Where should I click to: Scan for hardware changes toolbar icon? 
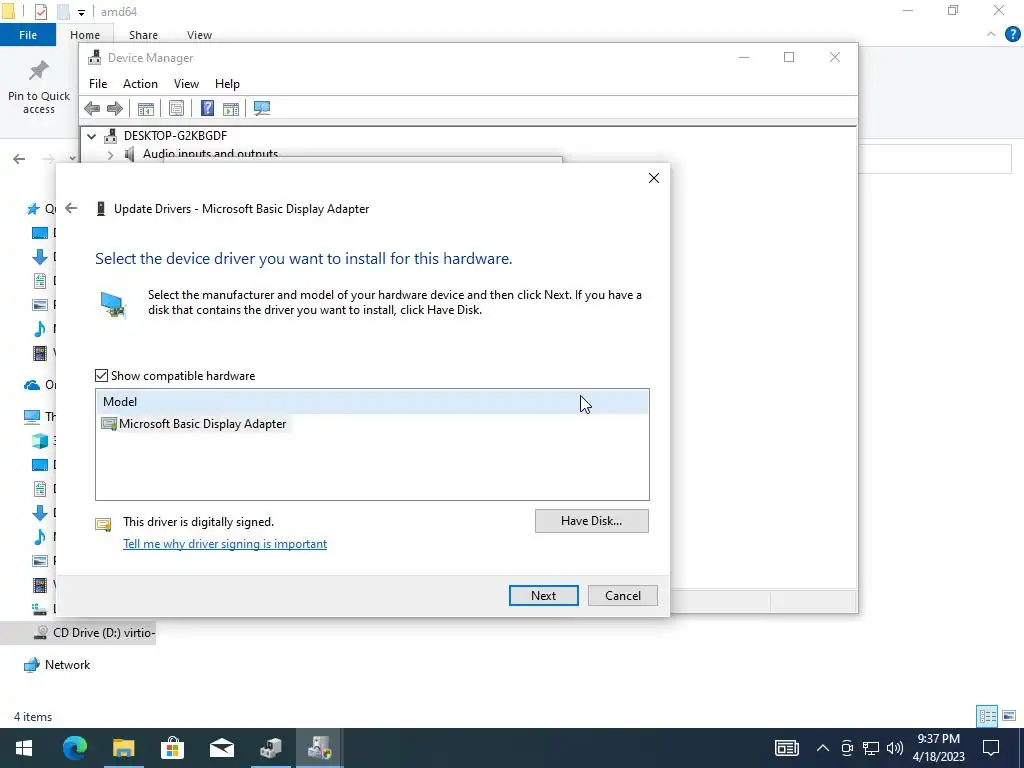tap(262, 108)
